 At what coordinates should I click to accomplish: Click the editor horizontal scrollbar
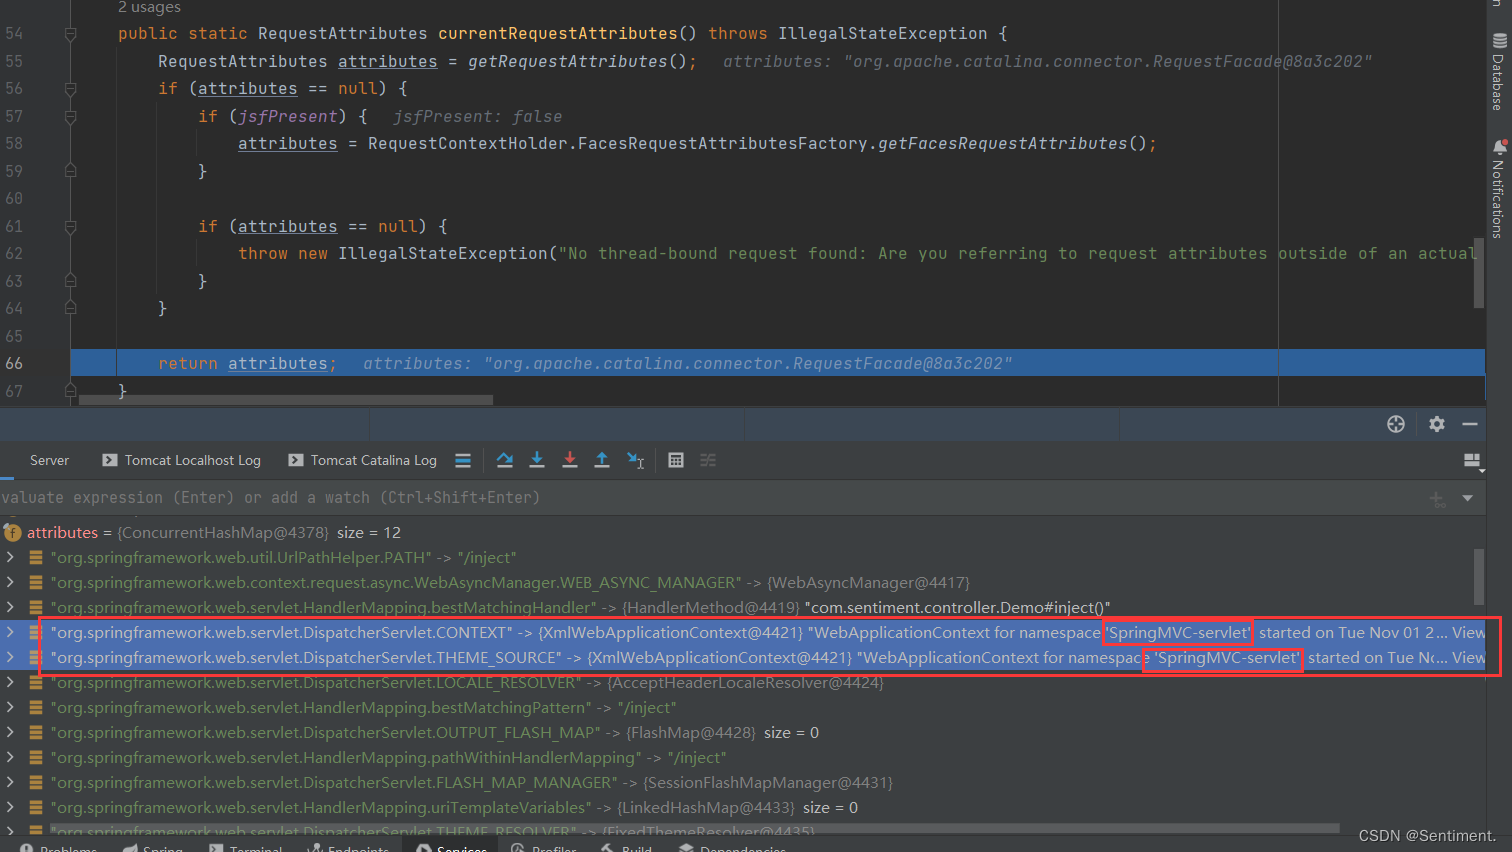click(x=286, y=400)
